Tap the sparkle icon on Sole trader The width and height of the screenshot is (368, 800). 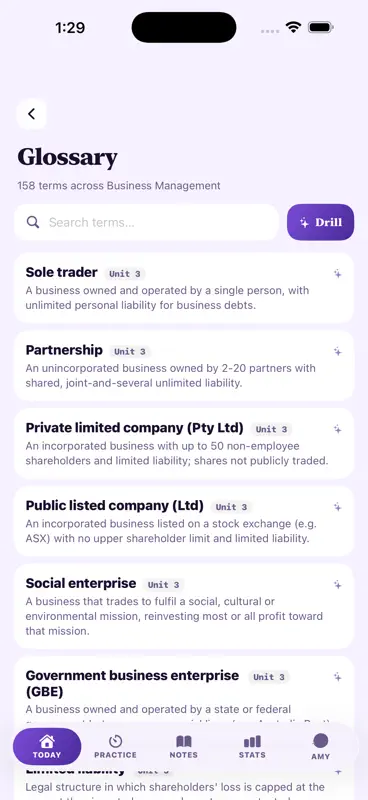337,274
